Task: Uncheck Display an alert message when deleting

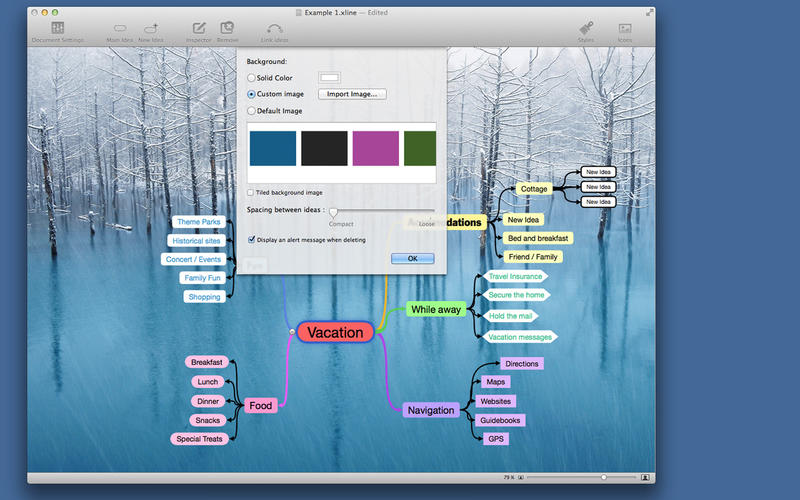Action: coord(251,240)
